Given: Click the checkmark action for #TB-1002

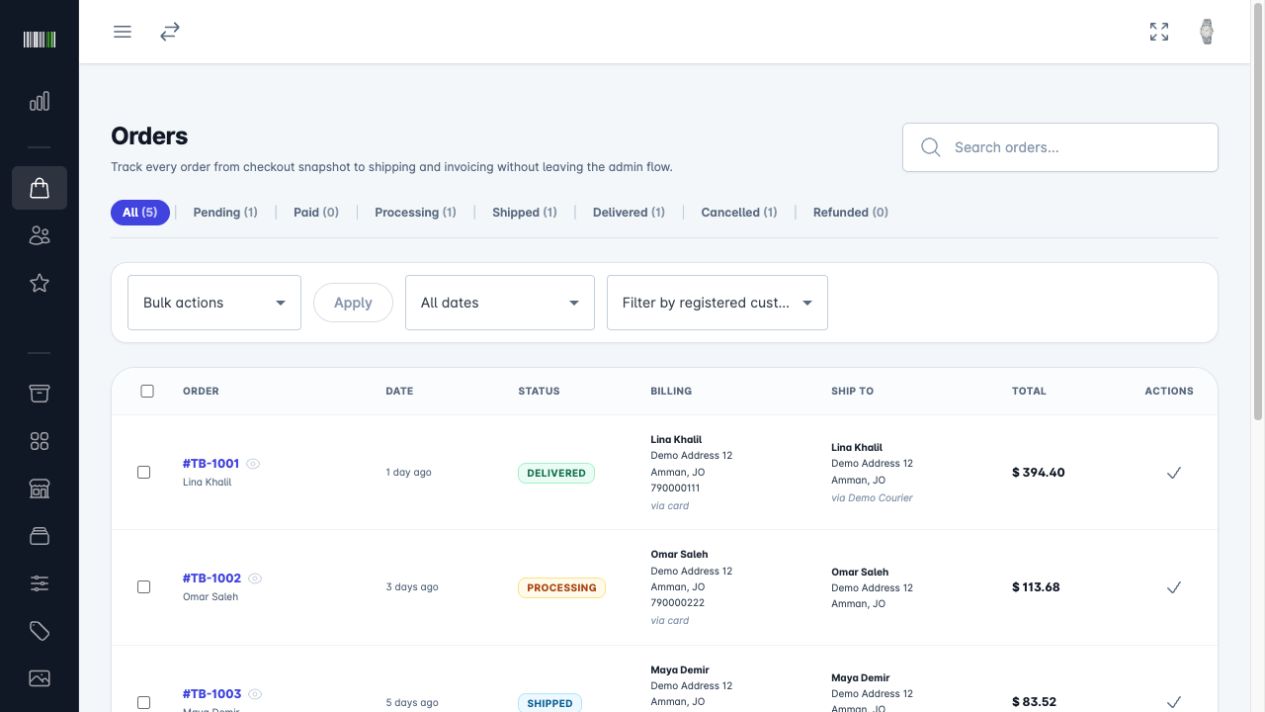Looking at the screenshot, I should 1174,588.
